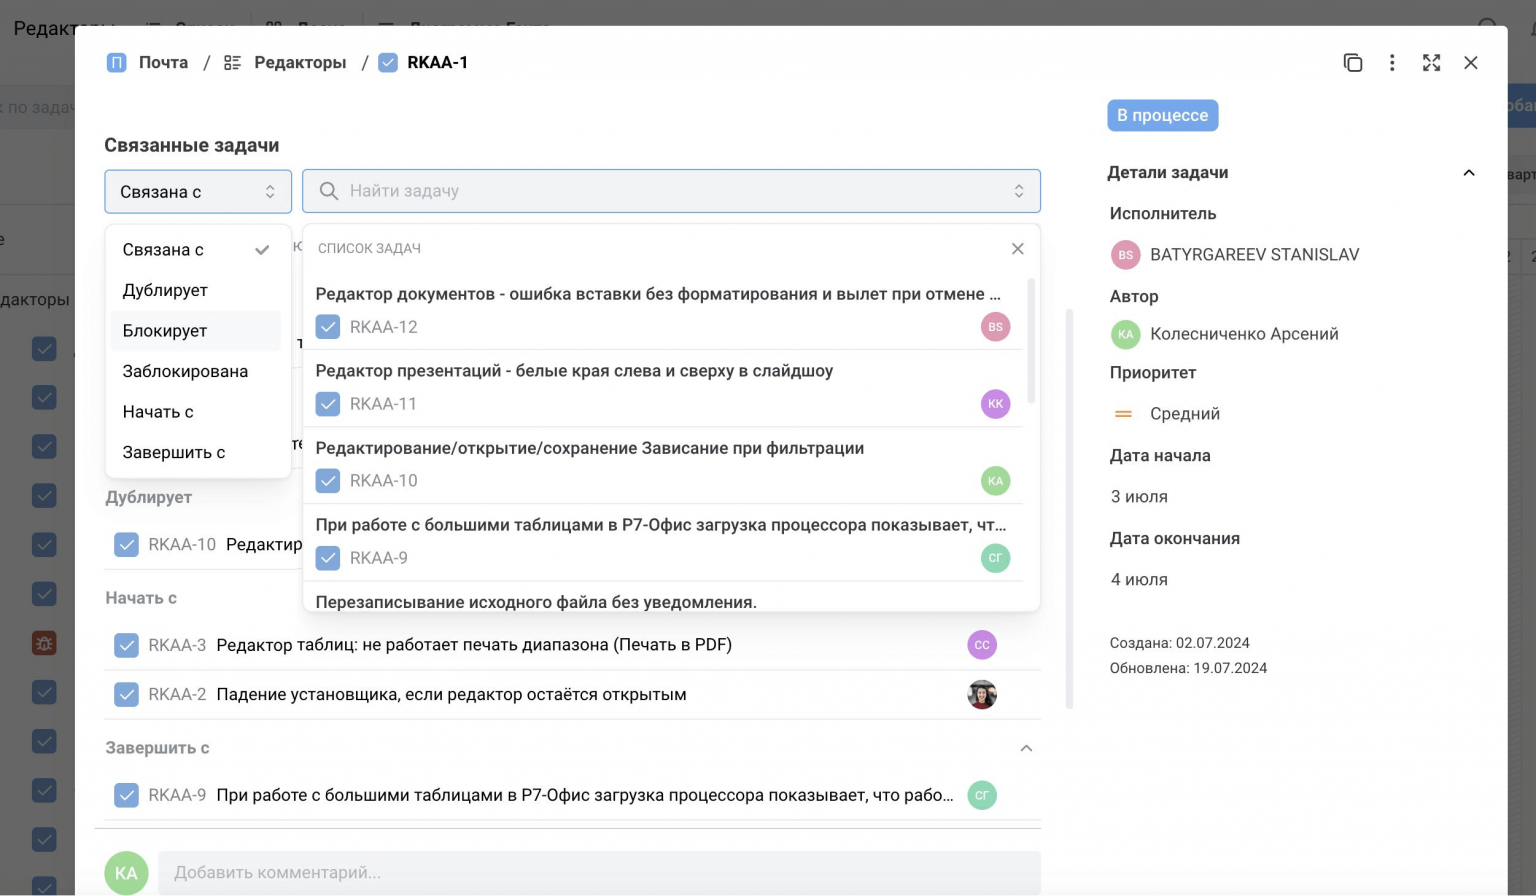Toggle checkbox for RKAA-12 in task list

pyautogui.click(x=328, y=327)
